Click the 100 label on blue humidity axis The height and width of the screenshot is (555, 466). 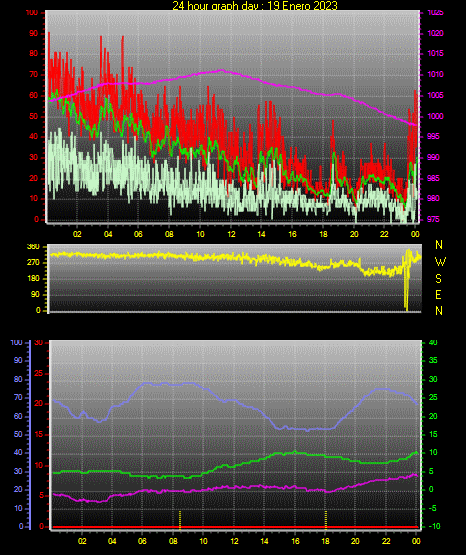17,343
